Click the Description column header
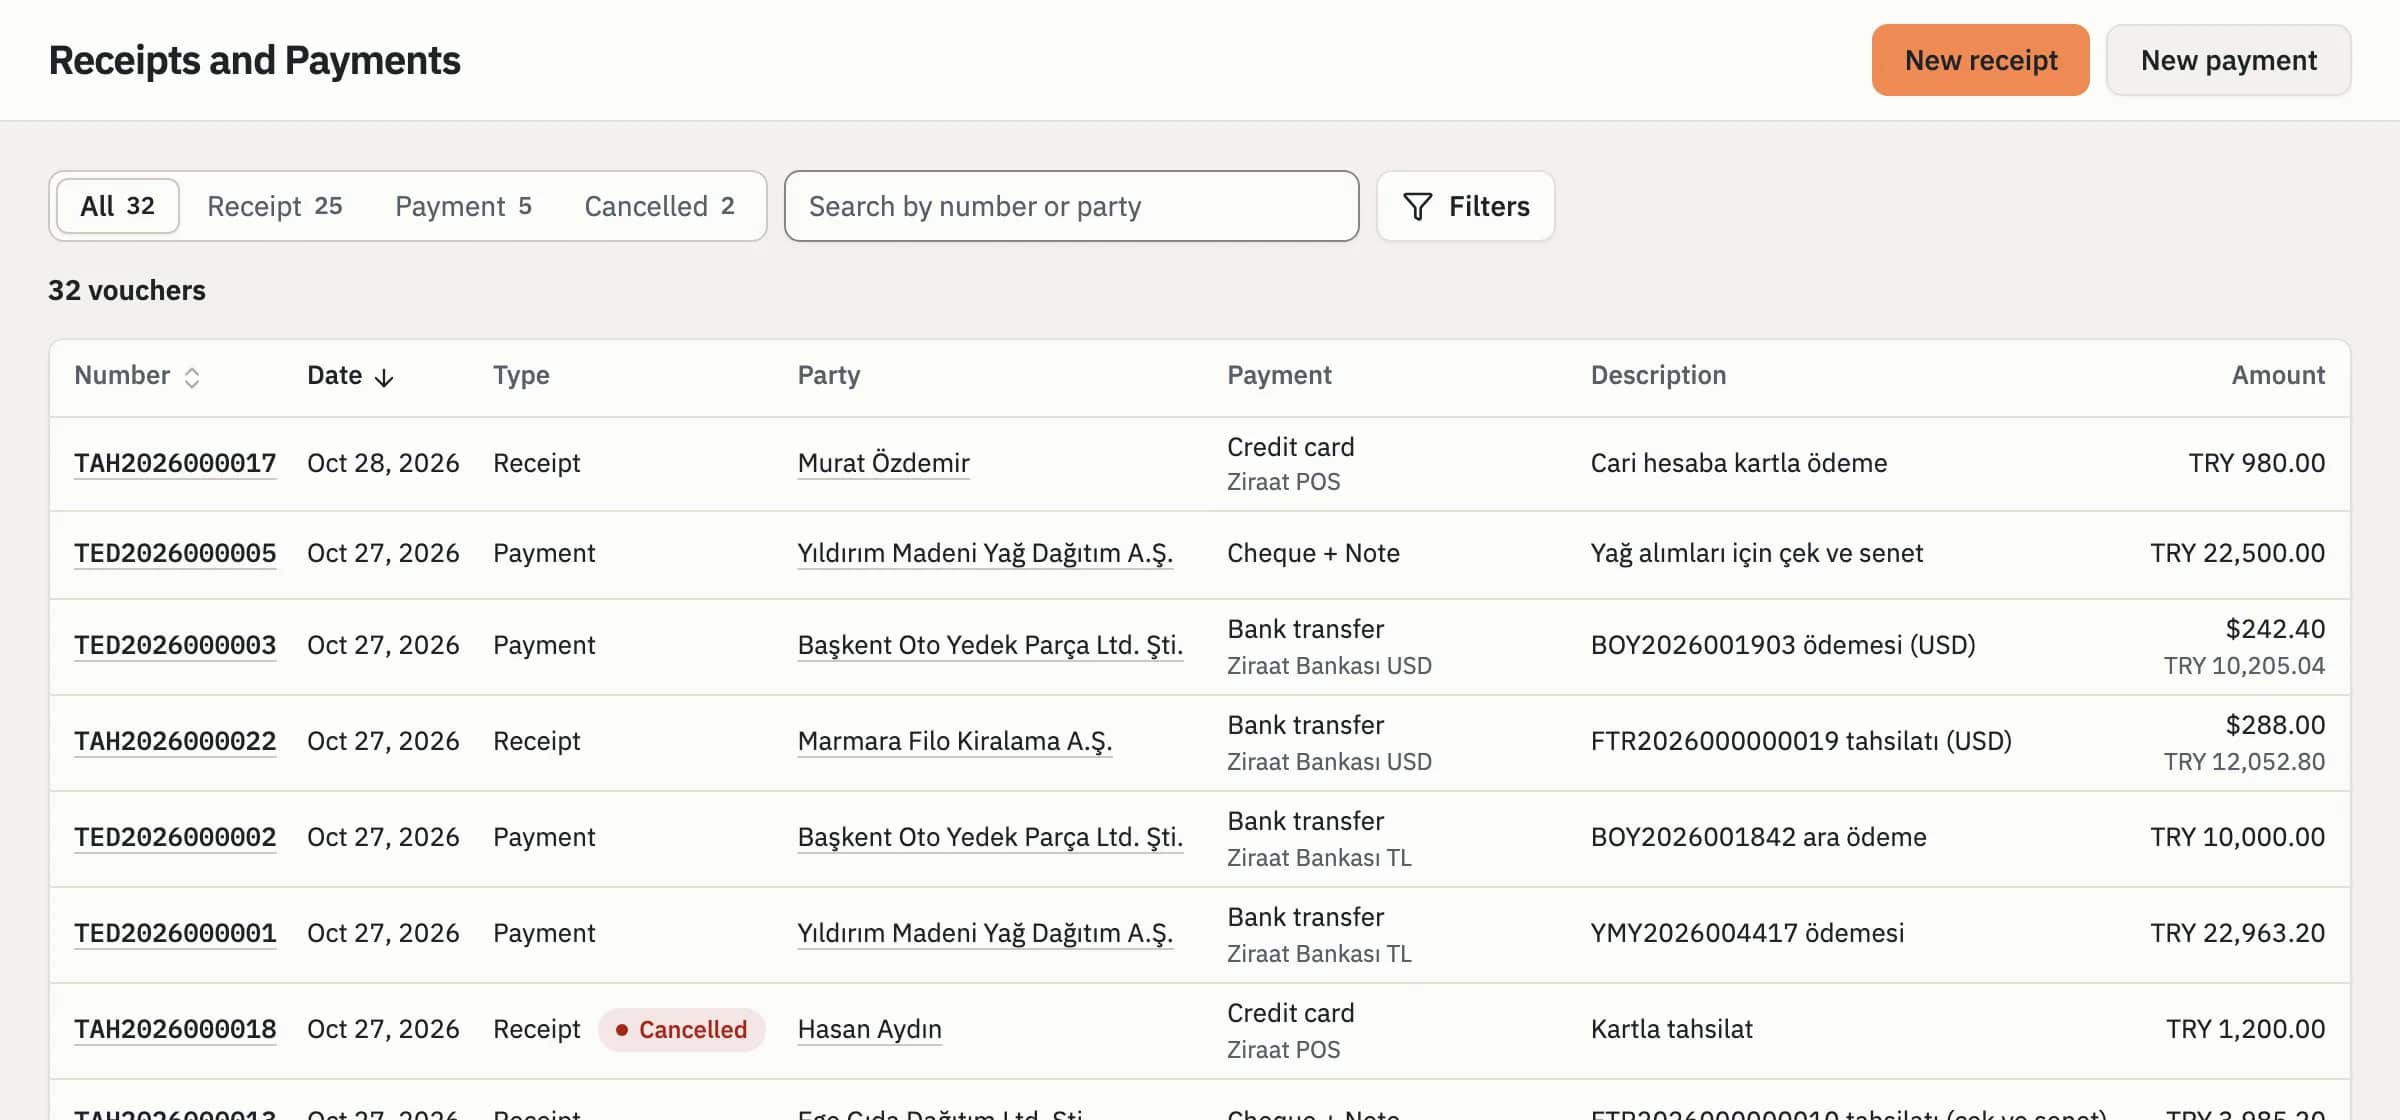 click(x=1658, y=375)
